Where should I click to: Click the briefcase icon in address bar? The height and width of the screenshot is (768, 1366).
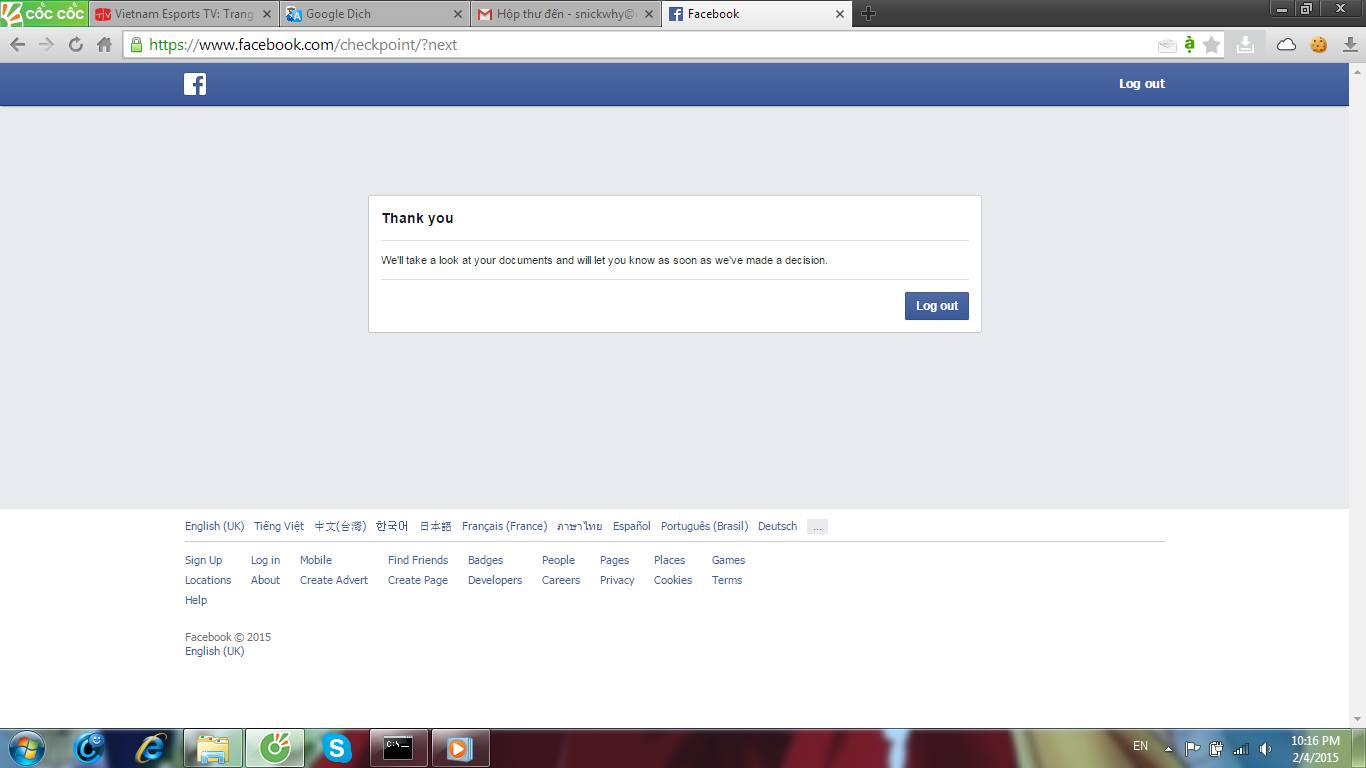[1166, 45]
